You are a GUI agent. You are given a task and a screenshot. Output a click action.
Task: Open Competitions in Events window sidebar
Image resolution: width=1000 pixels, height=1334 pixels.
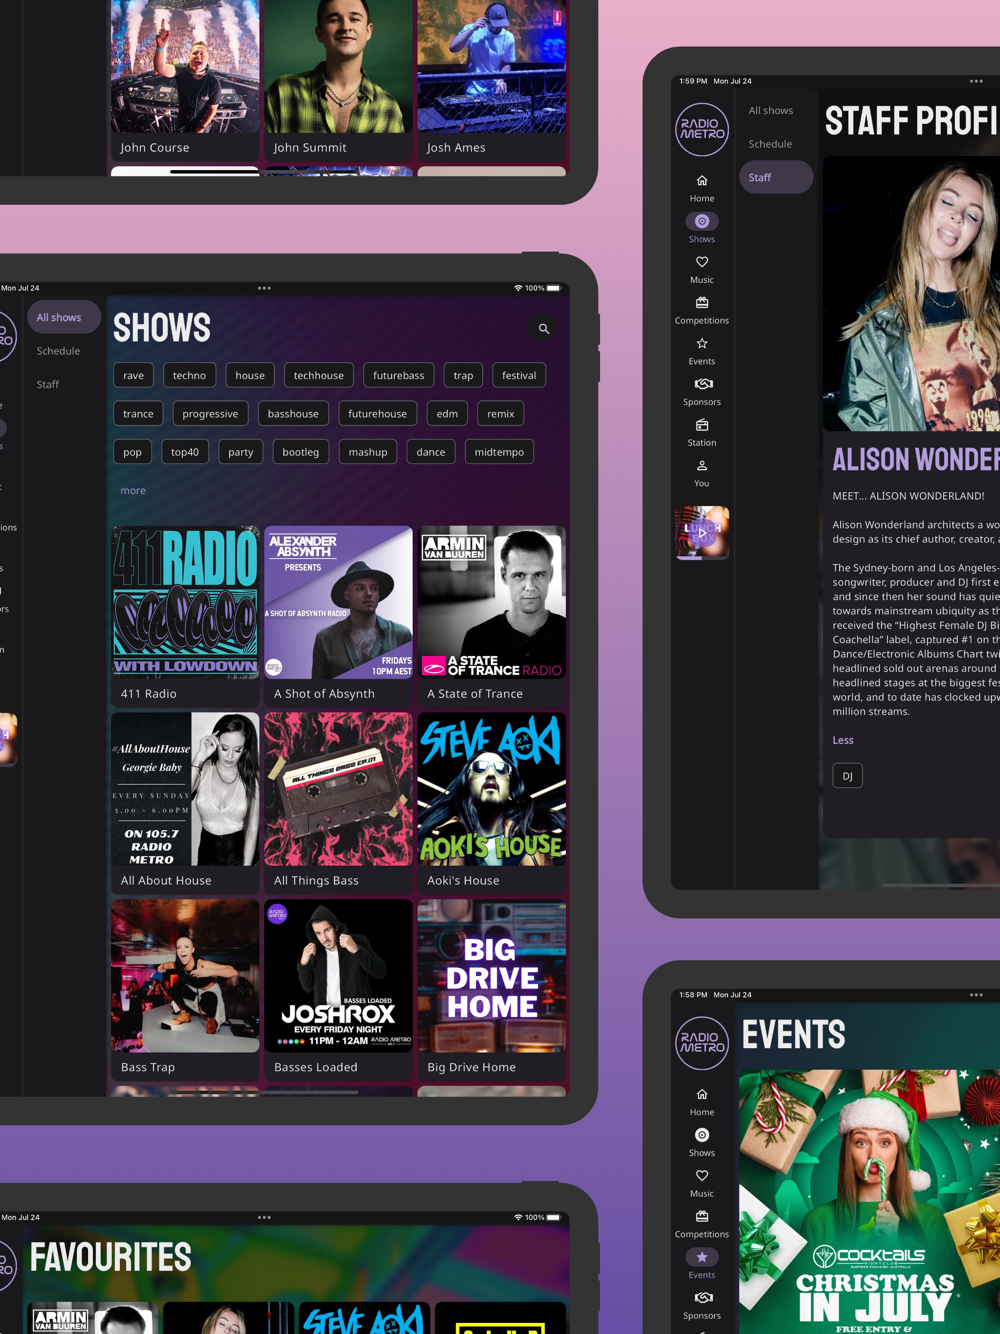tap(702, 1217)
